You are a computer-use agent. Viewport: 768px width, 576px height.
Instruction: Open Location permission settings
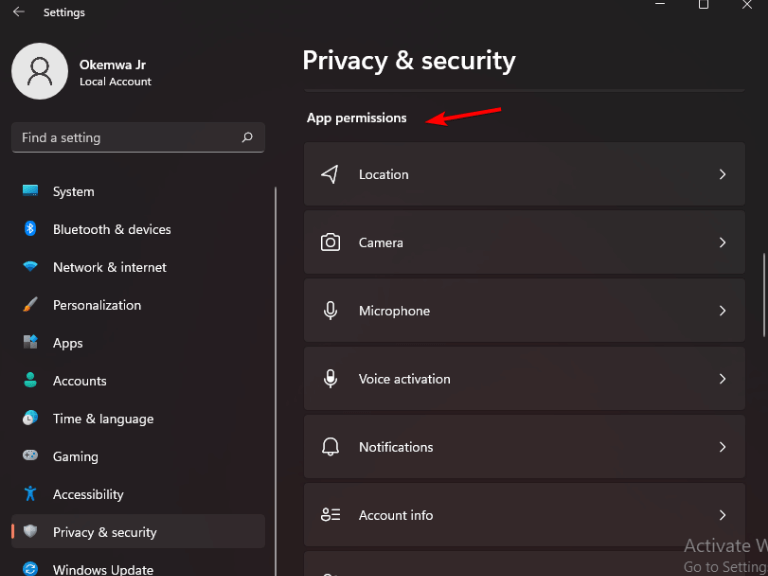tap(525, 174)
